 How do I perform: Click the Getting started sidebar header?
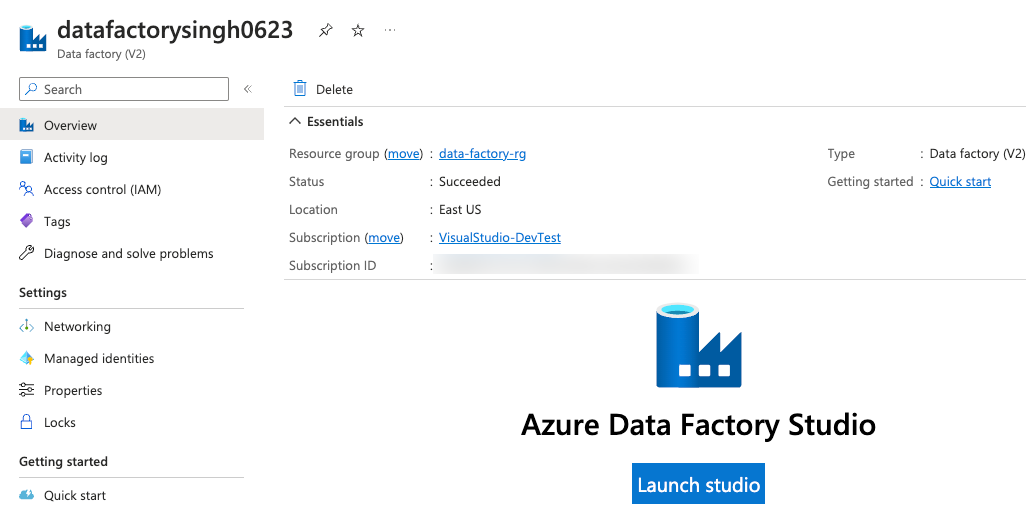pyautogui.click(x=63, y=462)
